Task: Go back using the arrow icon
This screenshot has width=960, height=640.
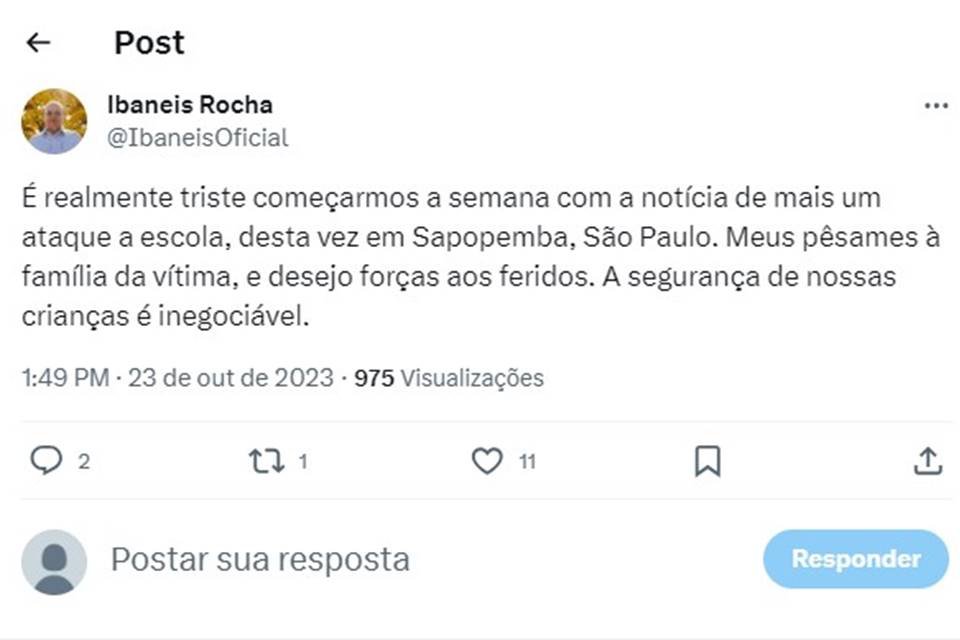Action: point(38,42)
